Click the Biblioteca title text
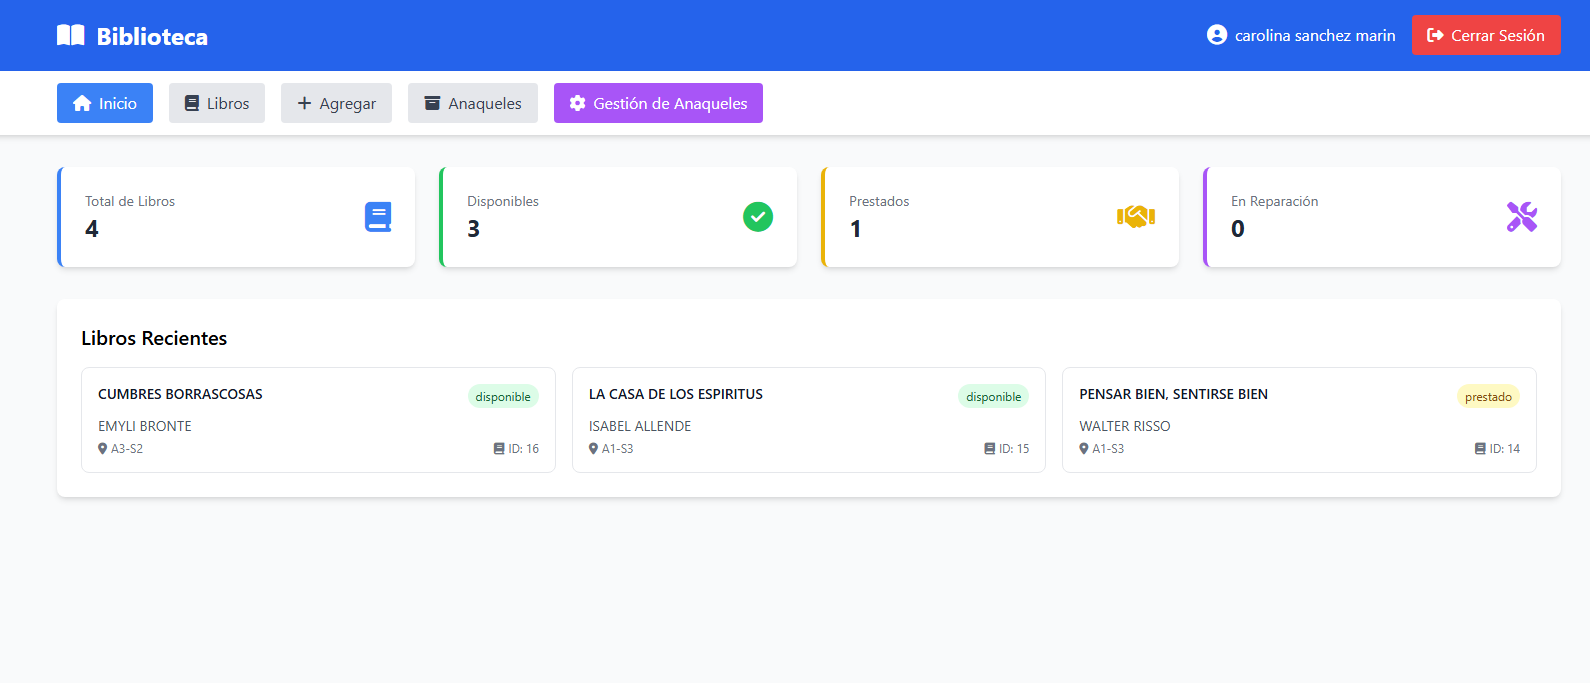This screenshot has width=1590, height=683. tap(152, 37)
